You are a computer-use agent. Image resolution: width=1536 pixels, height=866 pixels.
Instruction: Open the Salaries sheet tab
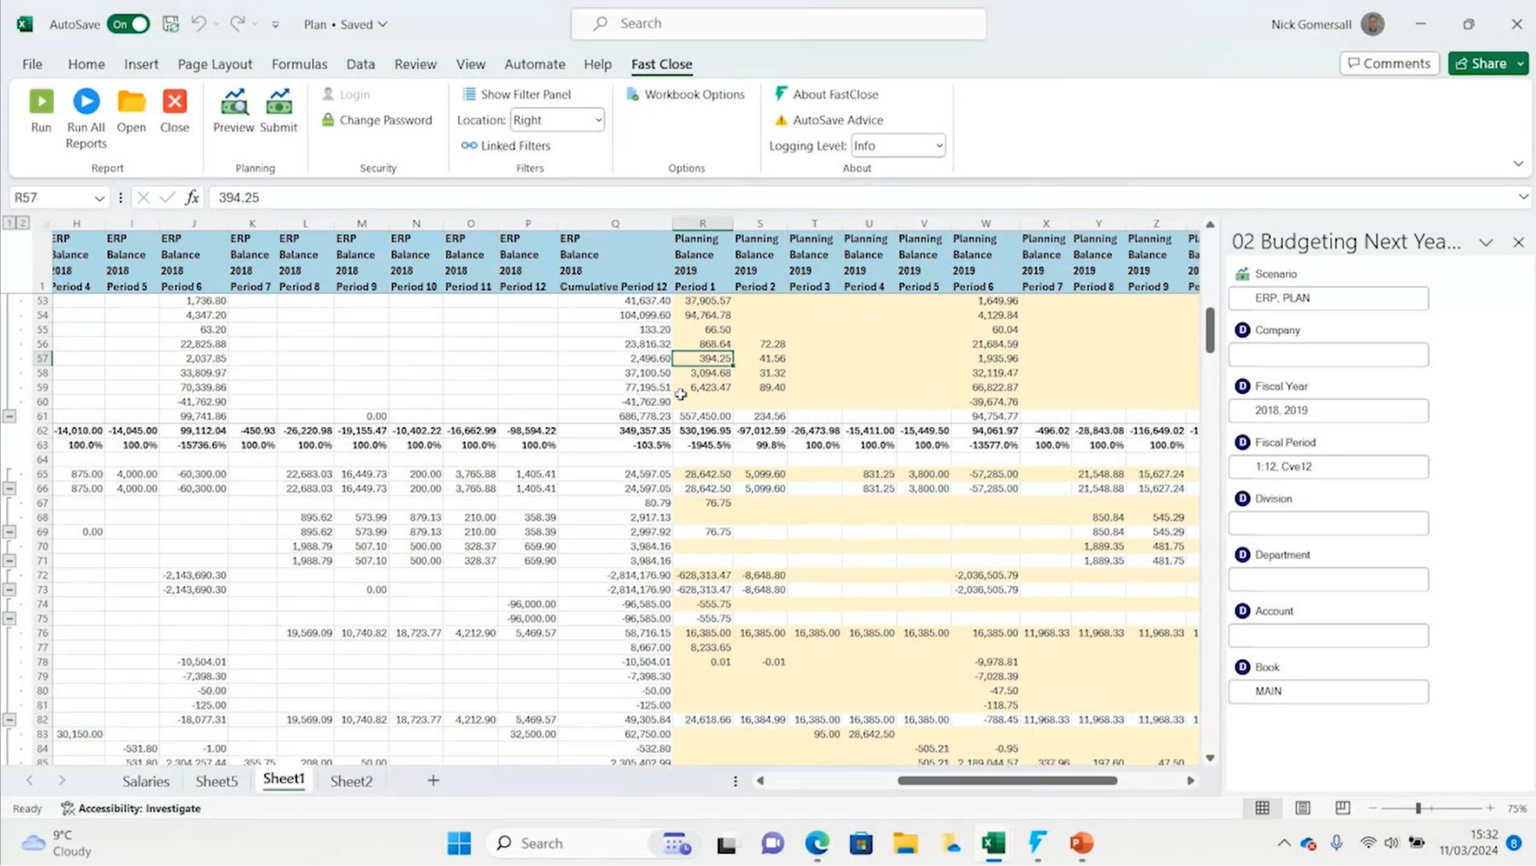[144, 781]
